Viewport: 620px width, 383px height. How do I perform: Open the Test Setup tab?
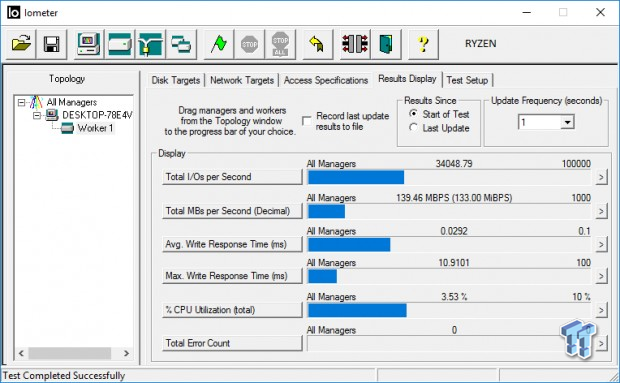(x=467, y=80)
